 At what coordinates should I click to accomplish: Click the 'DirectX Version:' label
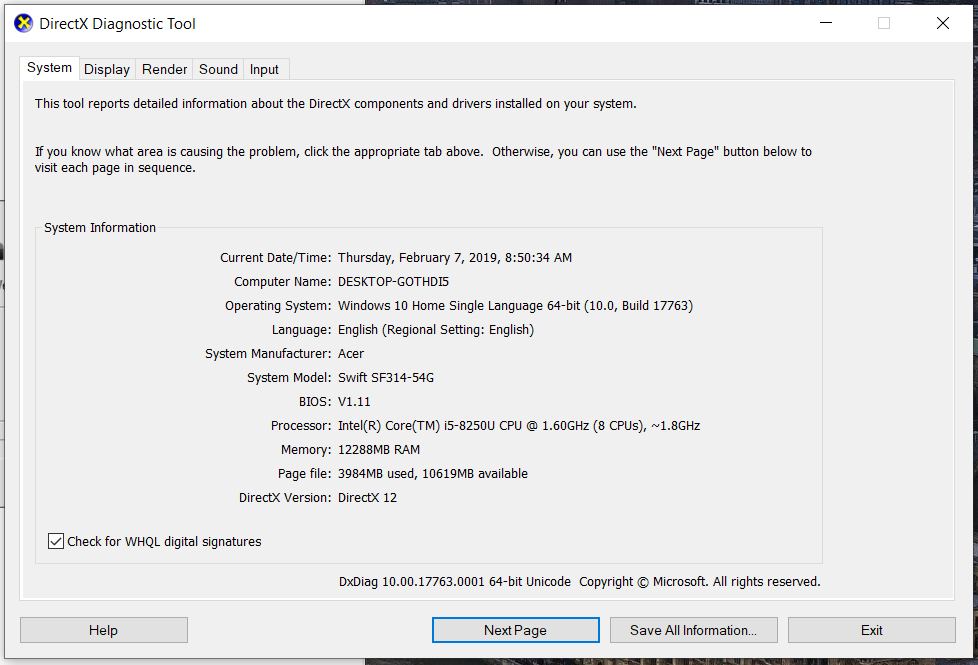285,498
